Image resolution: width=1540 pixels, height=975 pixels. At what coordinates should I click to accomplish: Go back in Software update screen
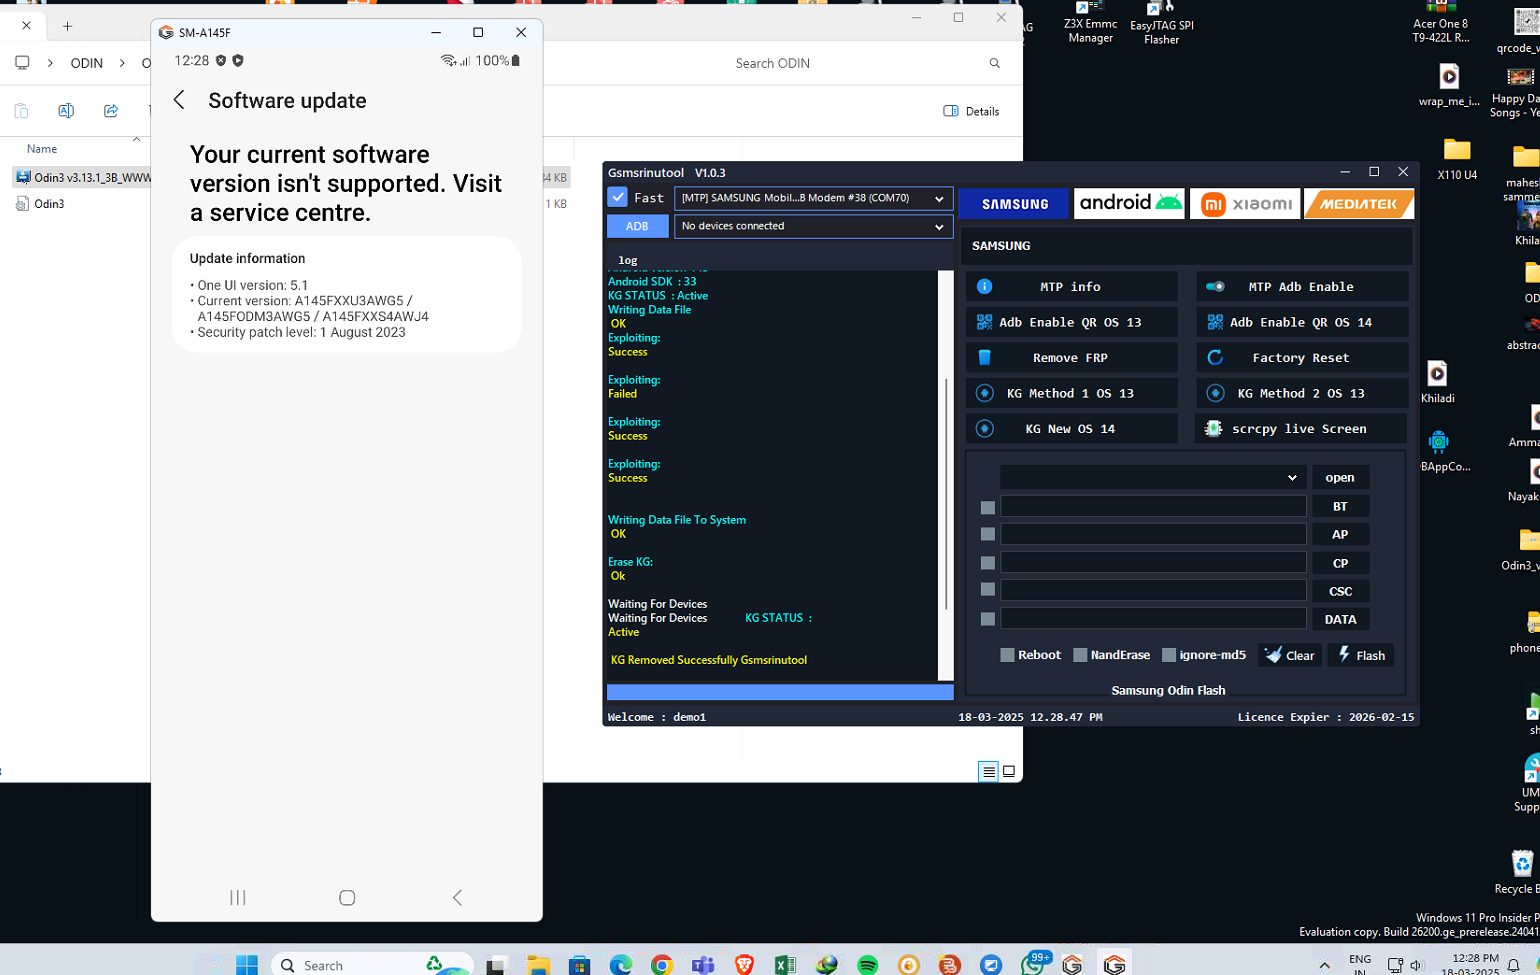pos(180,100)
